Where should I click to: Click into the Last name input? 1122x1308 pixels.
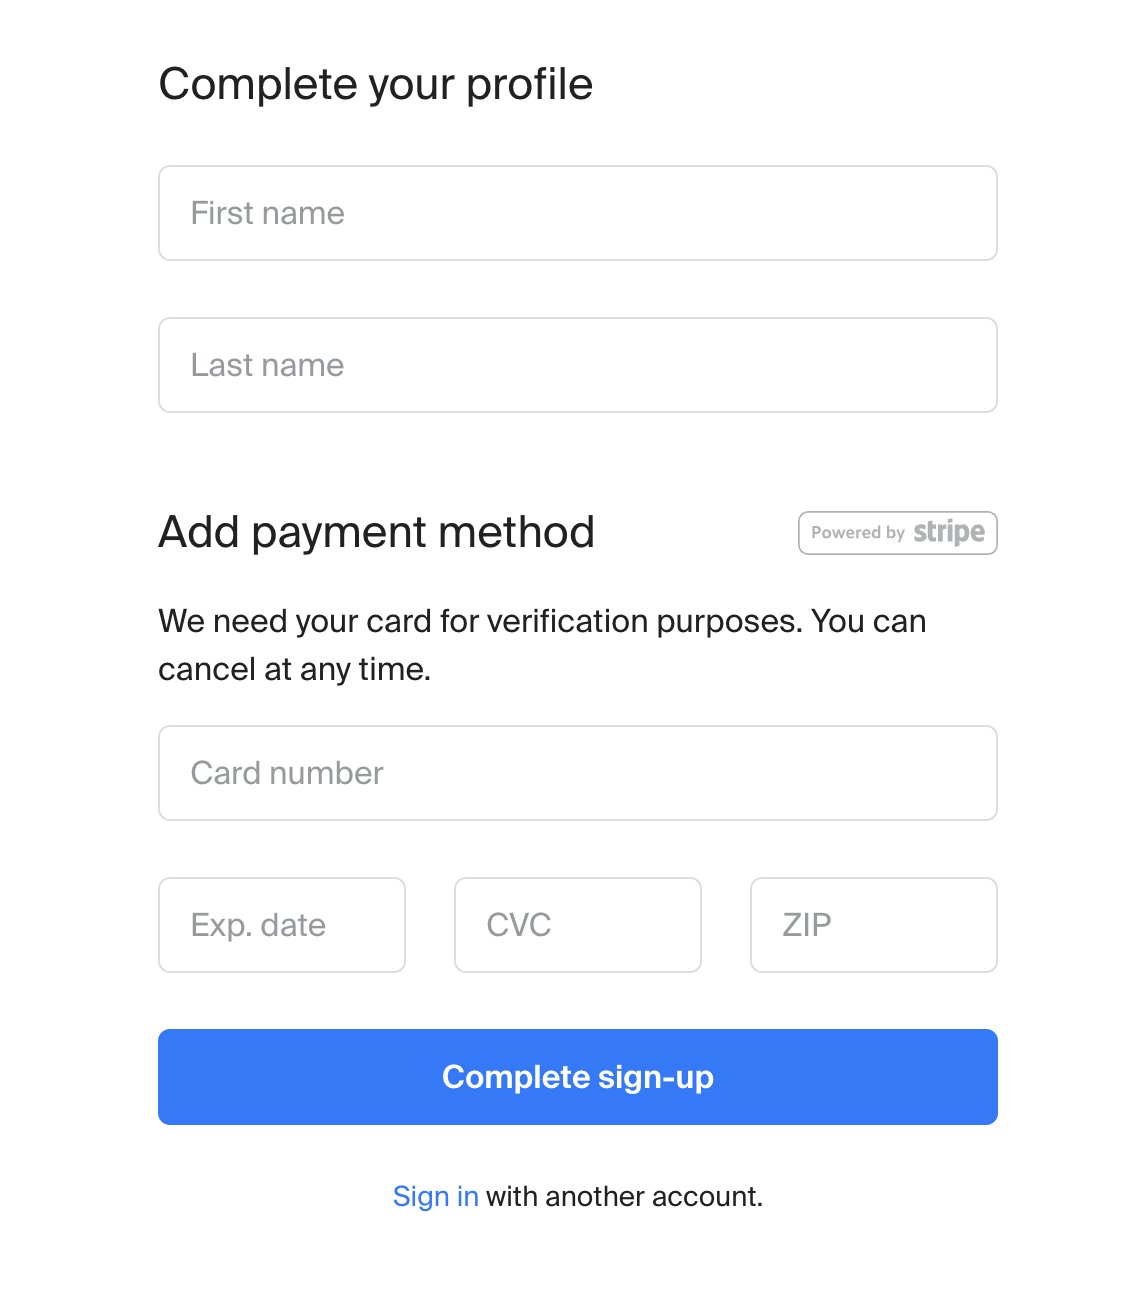click(577, 365)
